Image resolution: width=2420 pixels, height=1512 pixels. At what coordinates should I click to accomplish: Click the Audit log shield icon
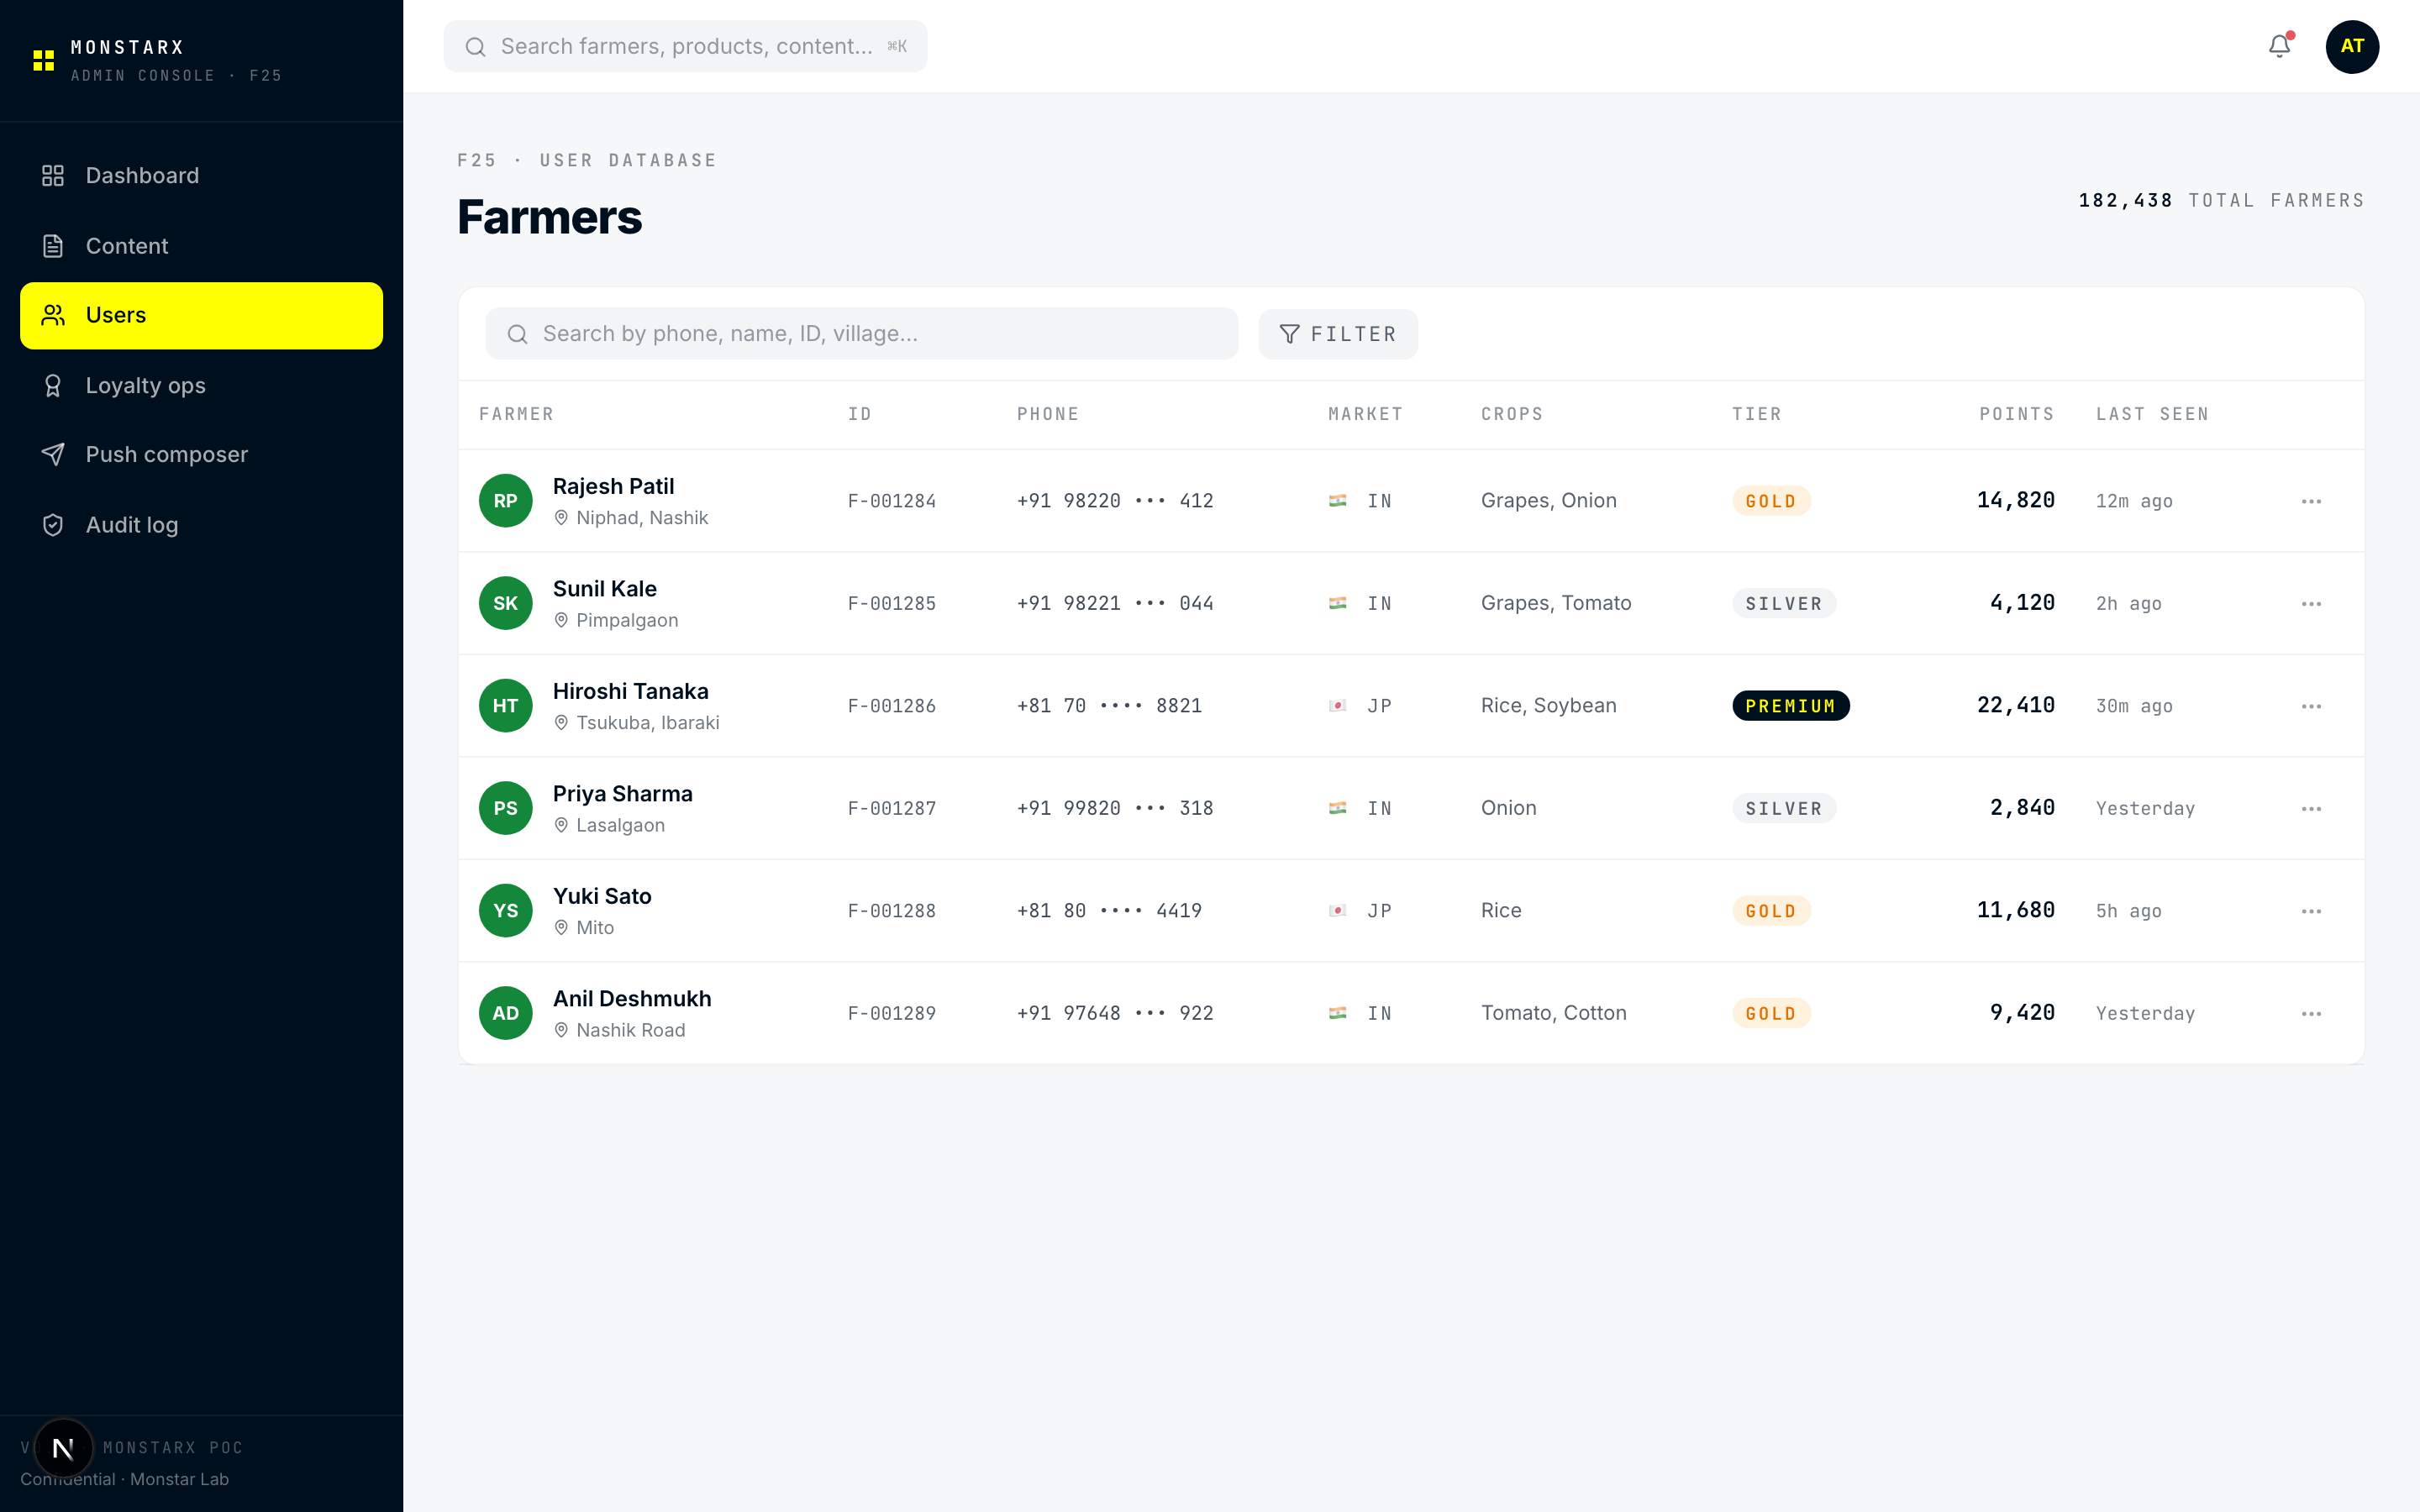click(53, 524)
